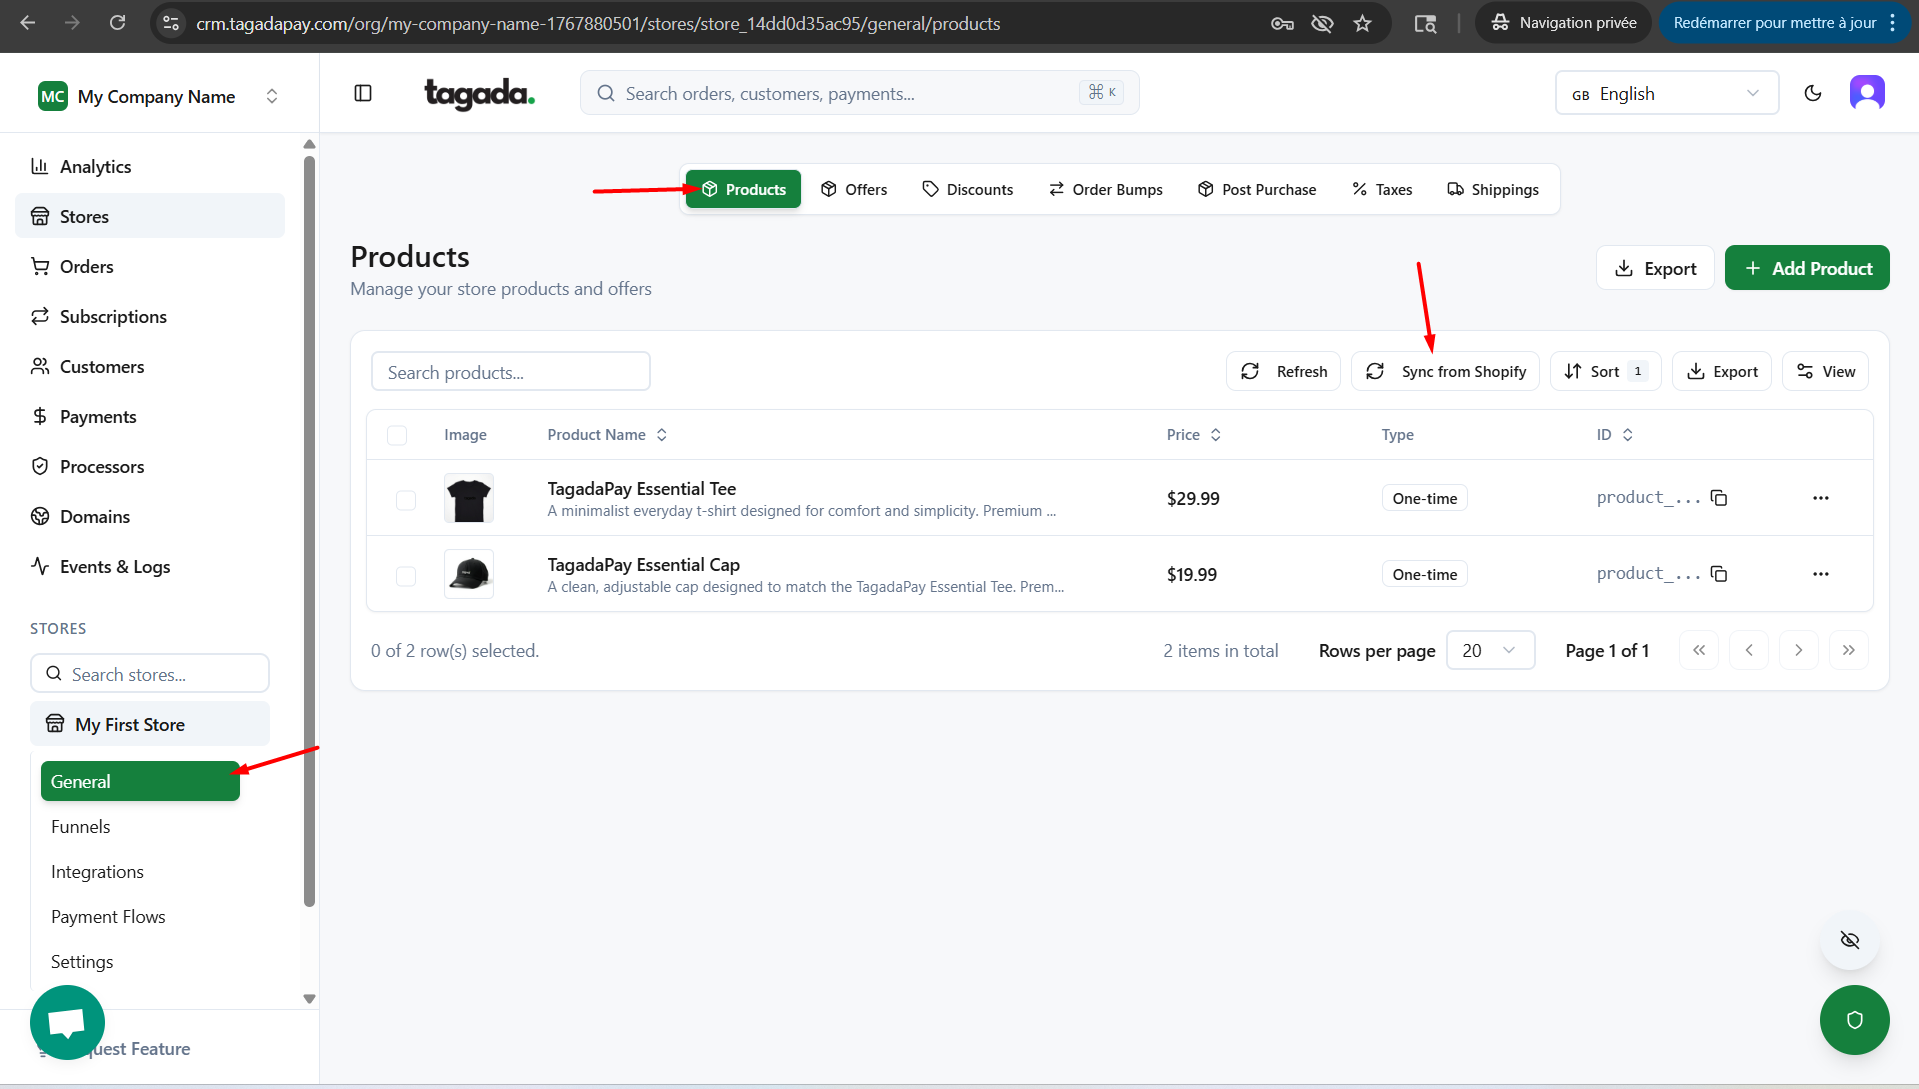The width and height of the screenshot is (1919, 1089).
Task: Open row actions for TagadaPay Essential Cap
Action: [1820, 574]
